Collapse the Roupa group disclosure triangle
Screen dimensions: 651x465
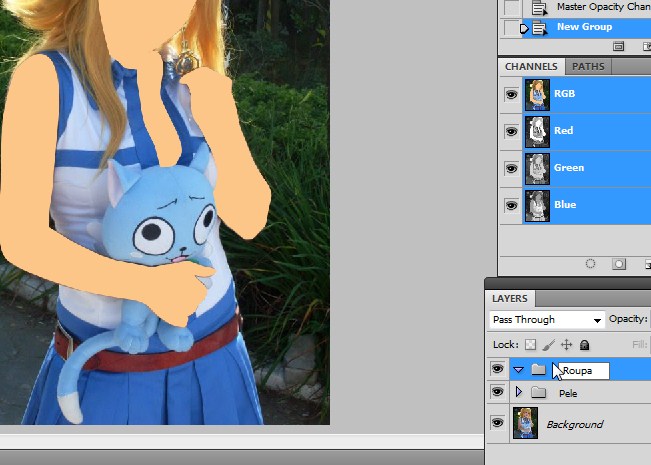pos(518,369)
